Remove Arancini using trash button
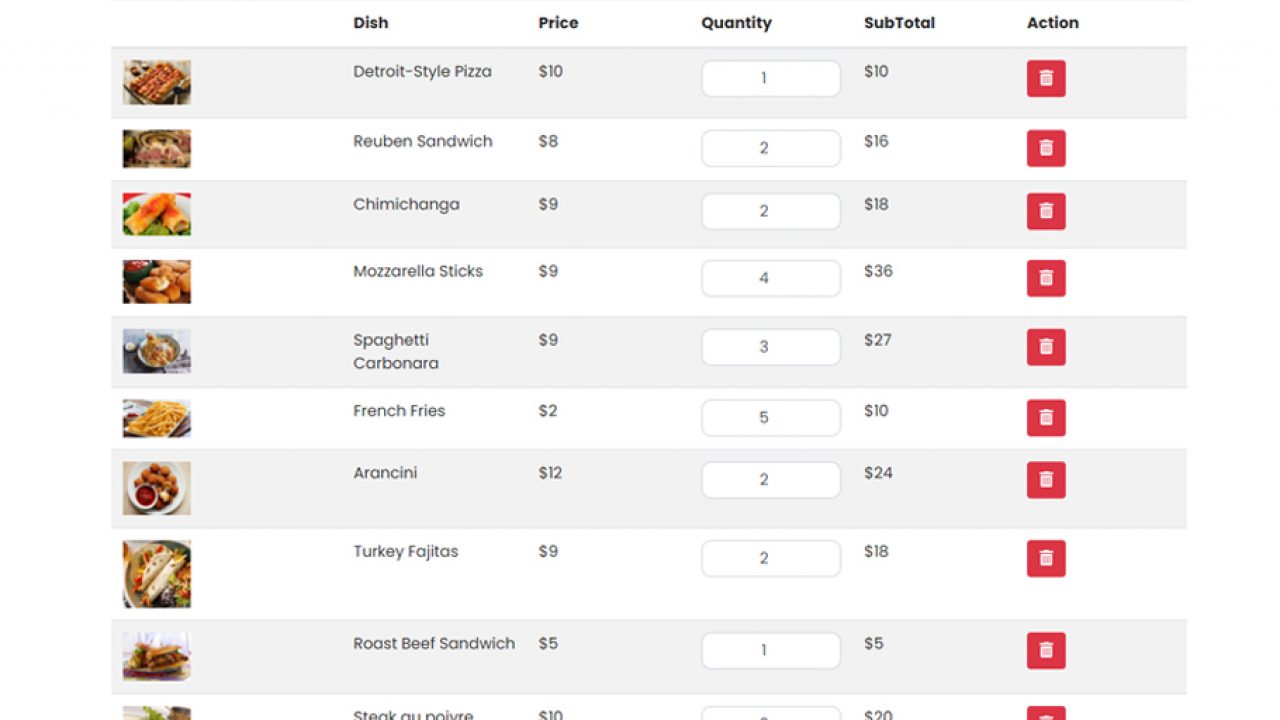The image size is (1280, 720). click(1046, 480)
